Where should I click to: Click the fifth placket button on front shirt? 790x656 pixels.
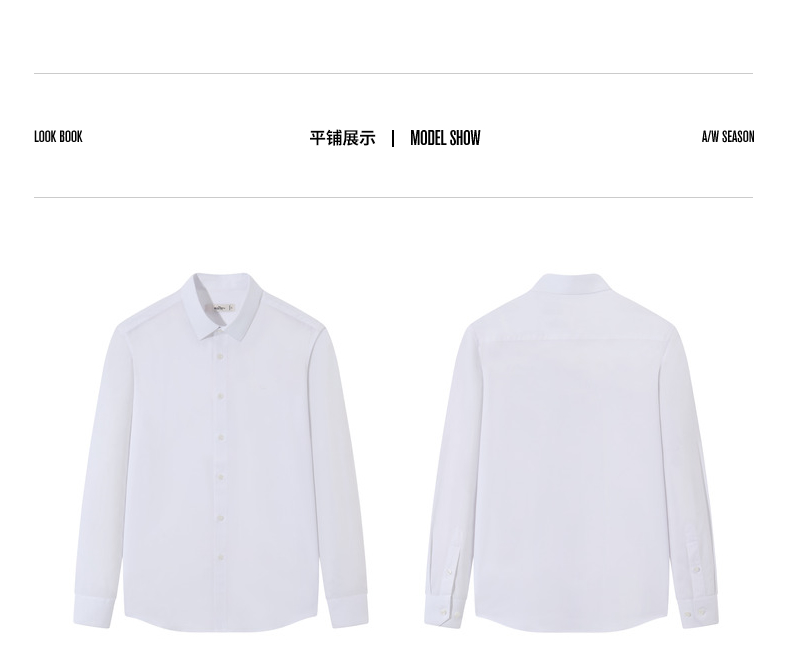click(221, 517)
